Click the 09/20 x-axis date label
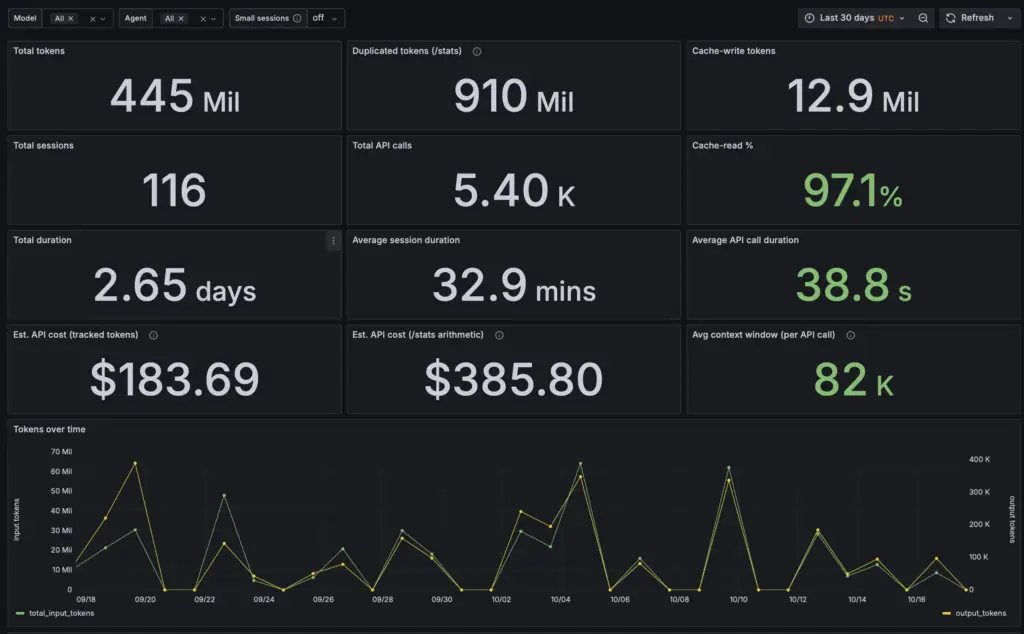The height and width of the screenshot is (634, 1024). tap(145, 599)
